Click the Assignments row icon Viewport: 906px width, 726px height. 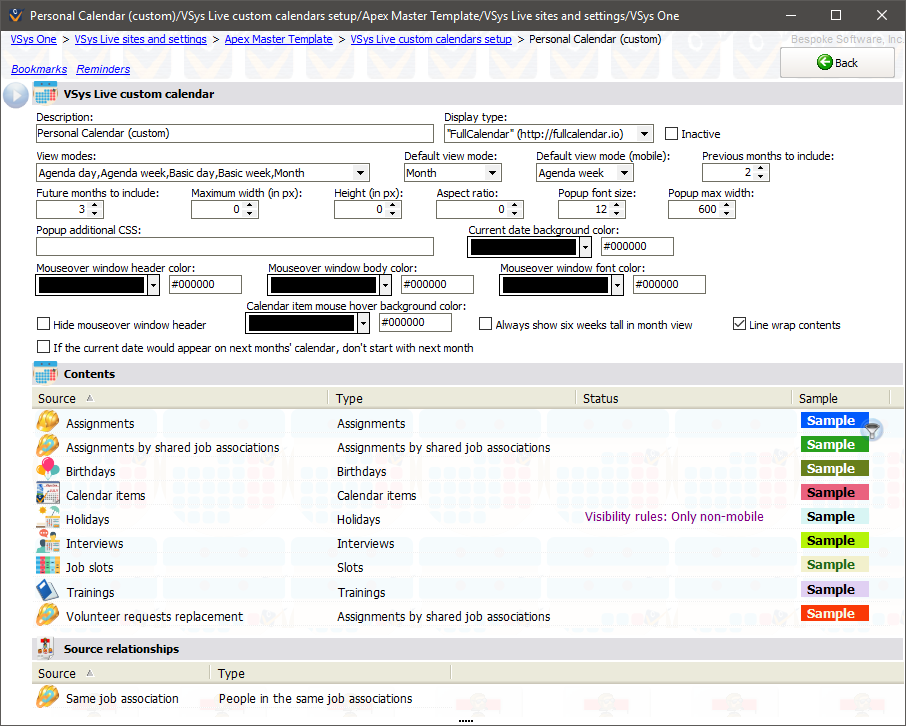(47, 422)
